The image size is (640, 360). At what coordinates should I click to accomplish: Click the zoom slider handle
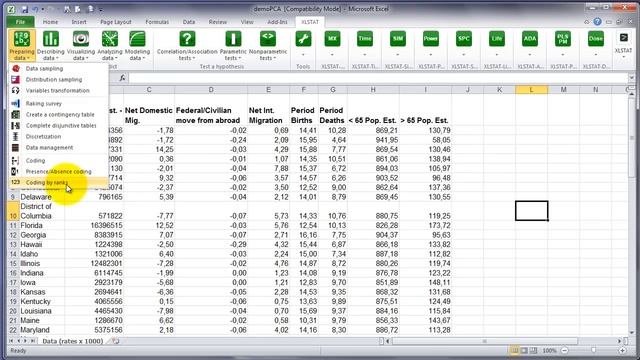pos(593,350)
